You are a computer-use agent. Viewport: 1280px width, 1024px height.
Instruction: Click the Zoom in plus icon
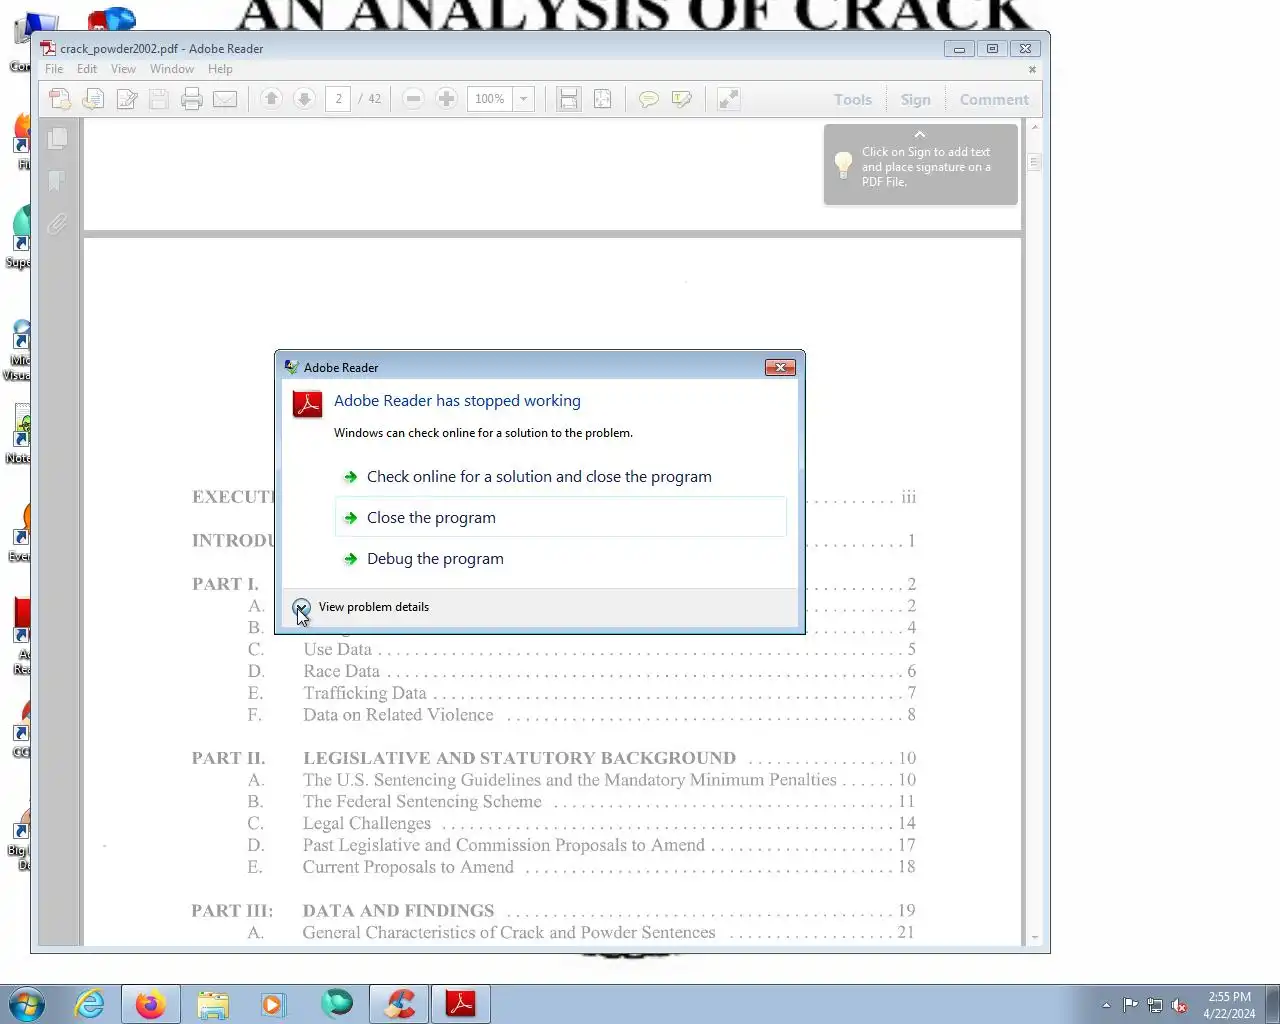coord(446,99)
